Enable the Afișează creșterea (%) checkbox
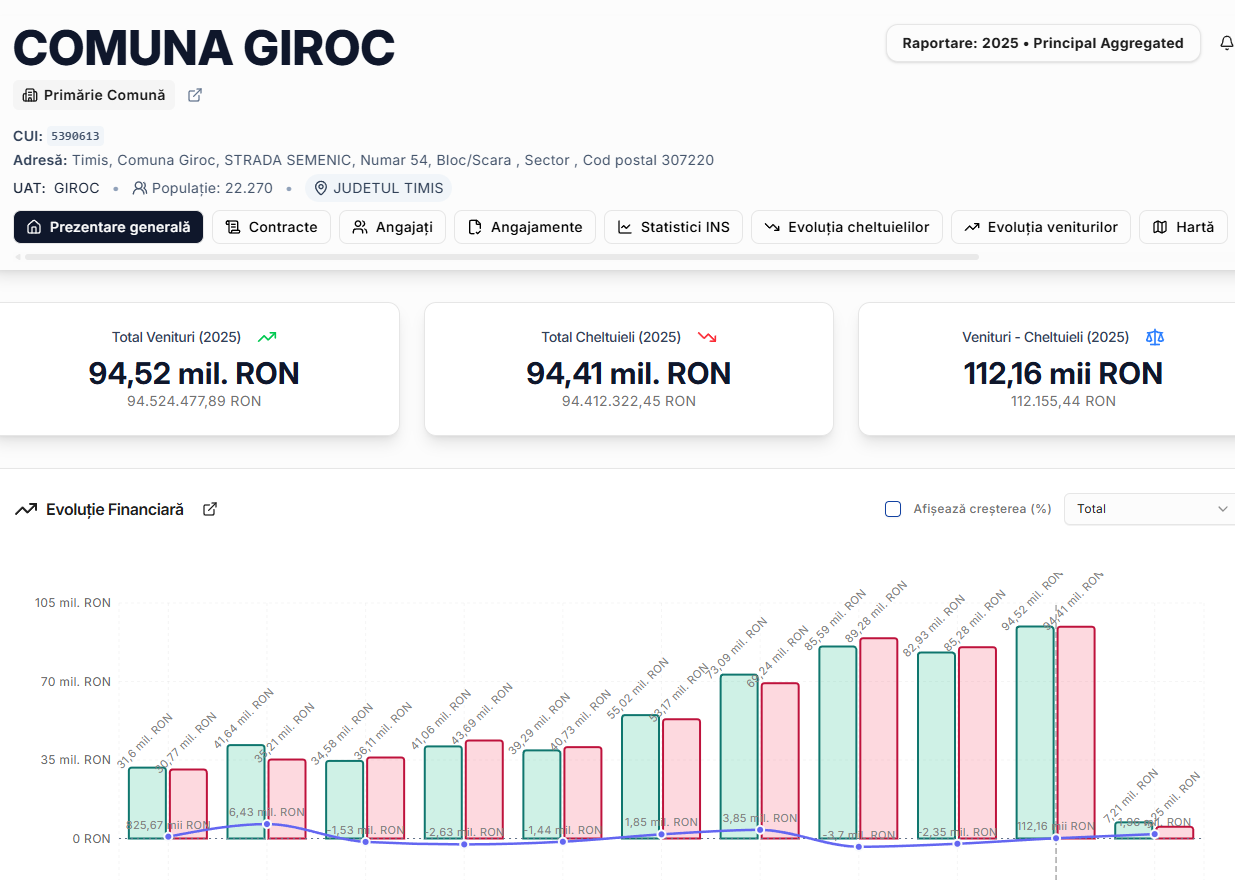The width and height of the screenshot is (1235, 880). [893, 509]
